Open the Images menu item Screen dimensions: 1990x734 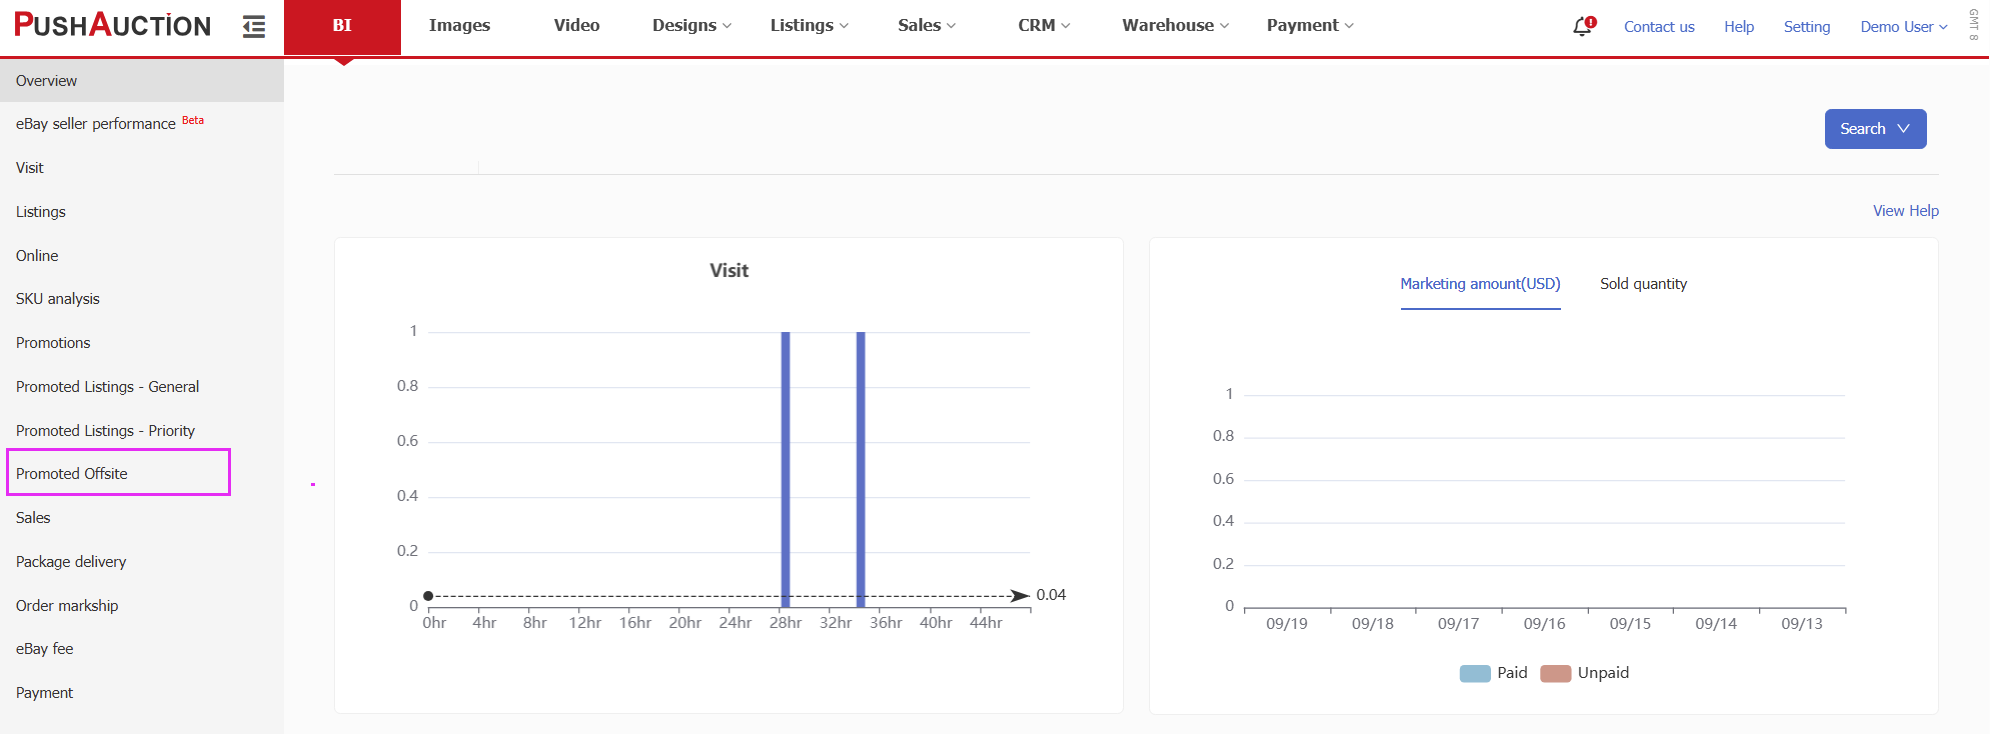[459, 25]
